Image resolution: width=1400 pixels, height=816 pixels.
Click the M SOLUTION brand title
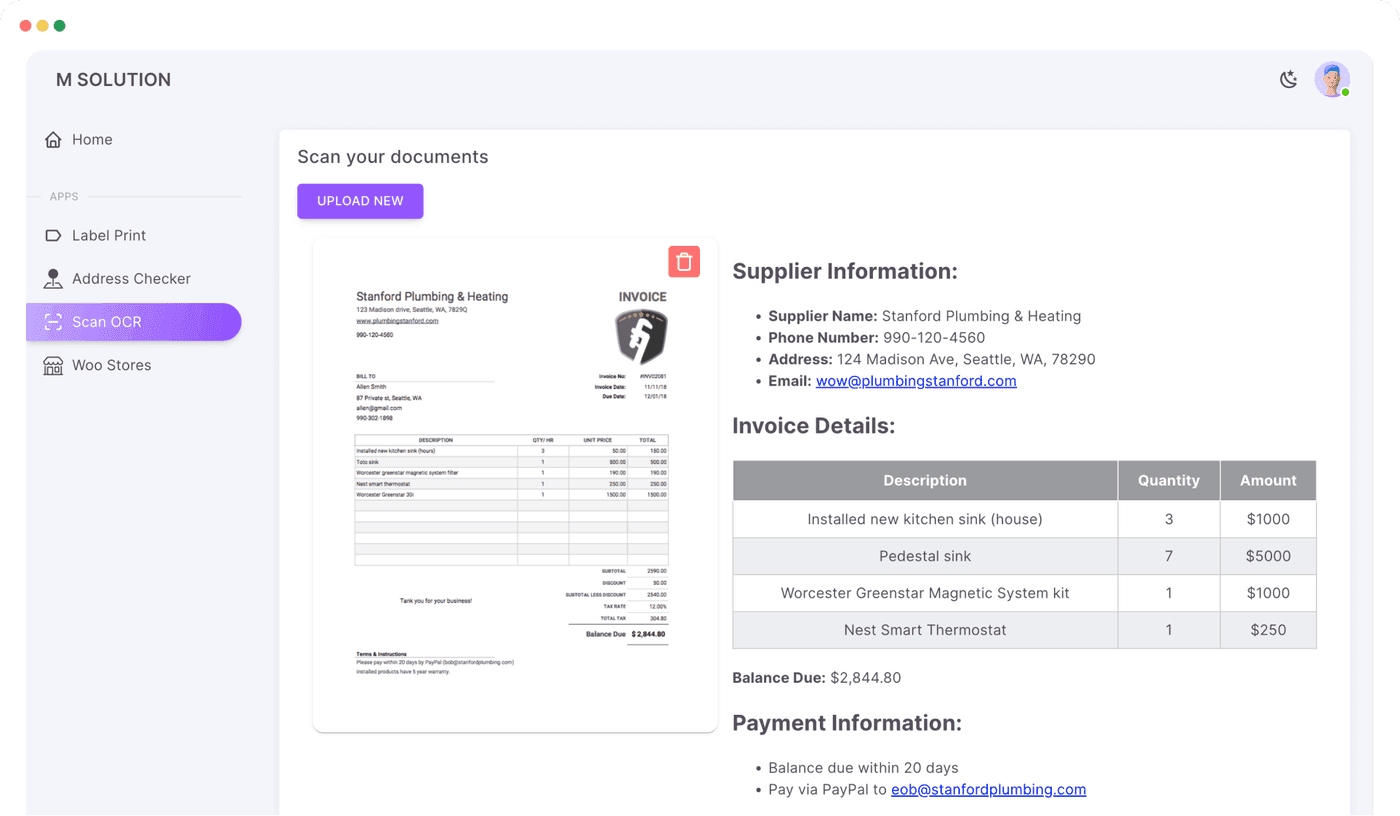point(113,80)
